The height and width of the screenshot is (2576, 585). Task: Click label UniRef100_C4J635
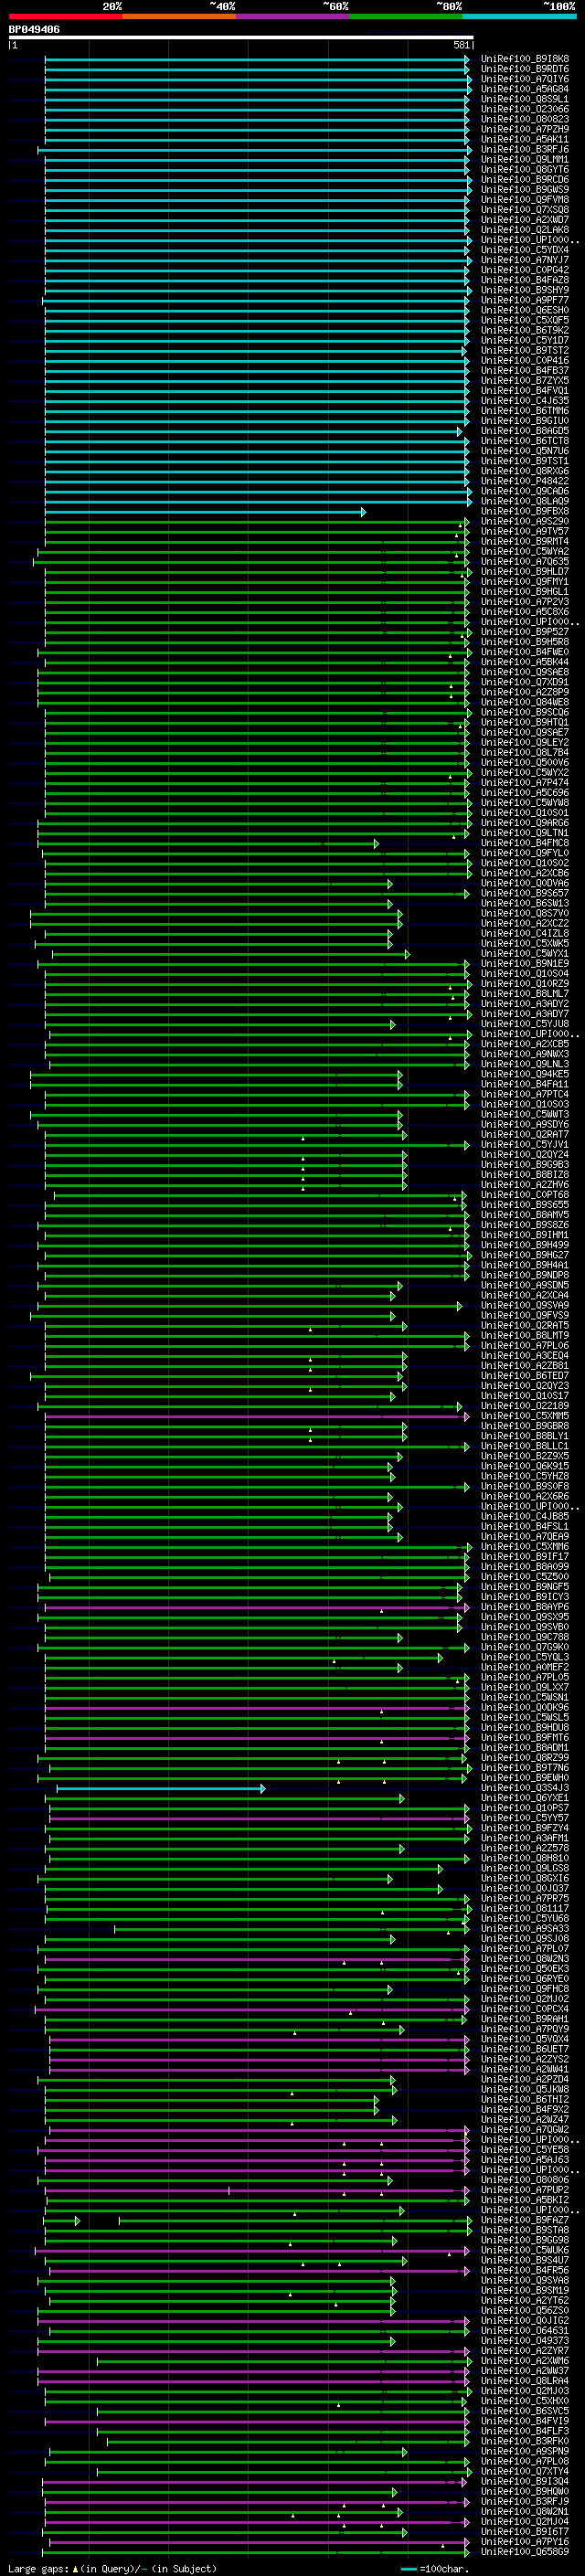524,401
